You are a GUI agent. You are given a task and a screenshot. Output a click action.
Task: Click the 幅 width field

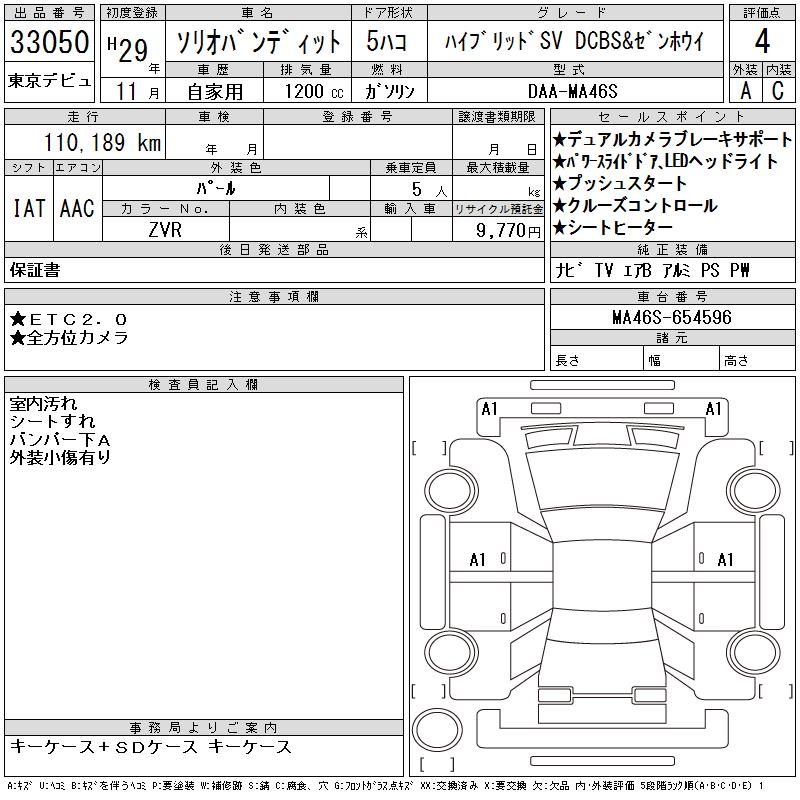click(681, 360)
